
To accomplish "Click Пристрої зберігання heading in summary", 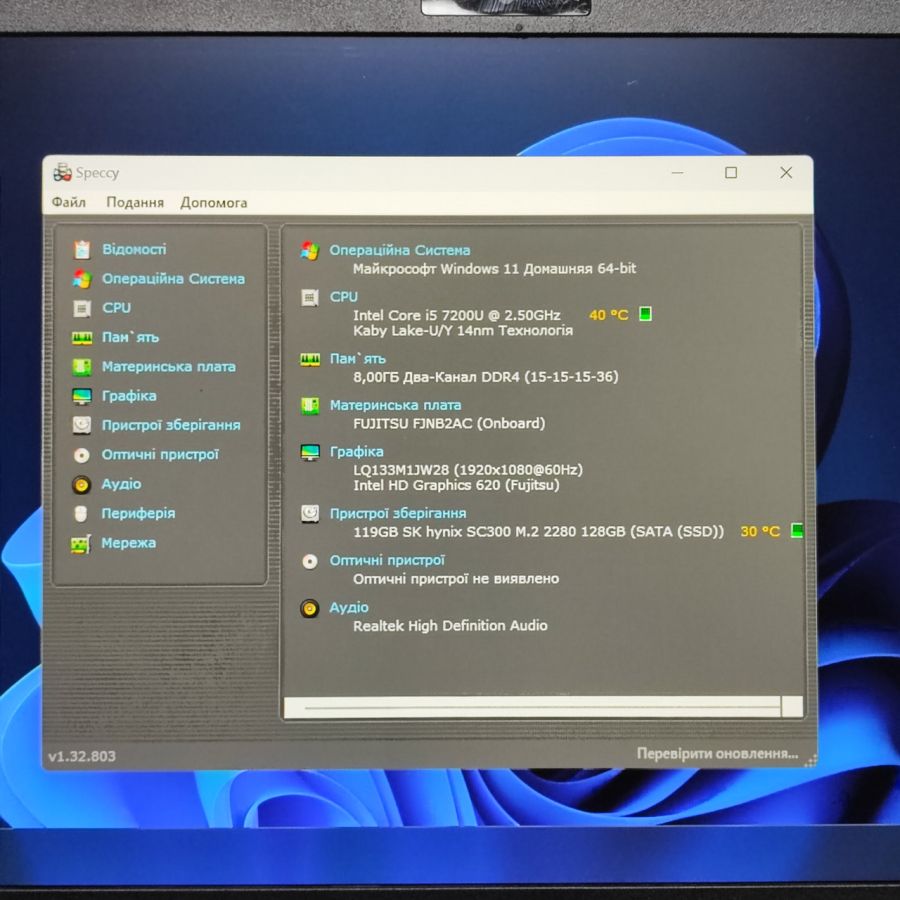I will click(x=398, y=513).
